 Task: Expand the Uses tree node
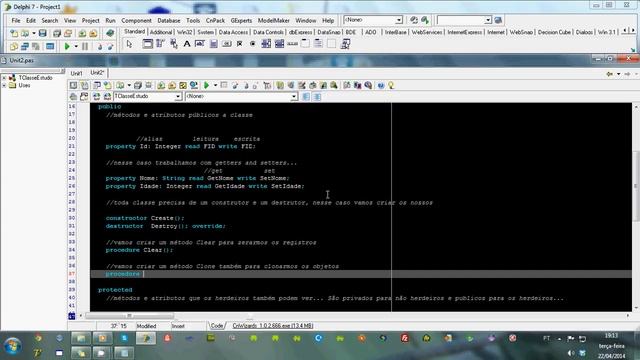4,86
